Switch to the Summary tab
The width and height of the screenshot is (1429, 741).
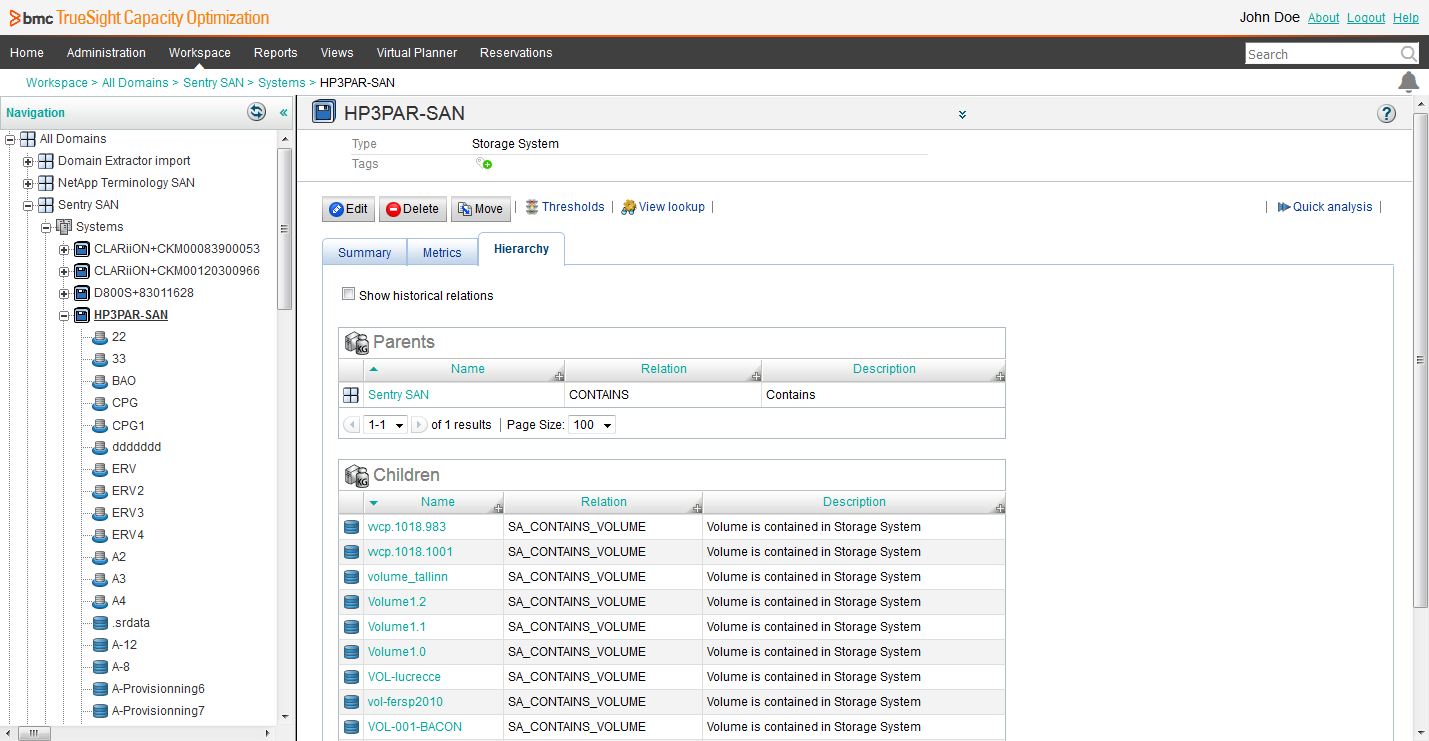pyautogui.click(x=364, y=253)
